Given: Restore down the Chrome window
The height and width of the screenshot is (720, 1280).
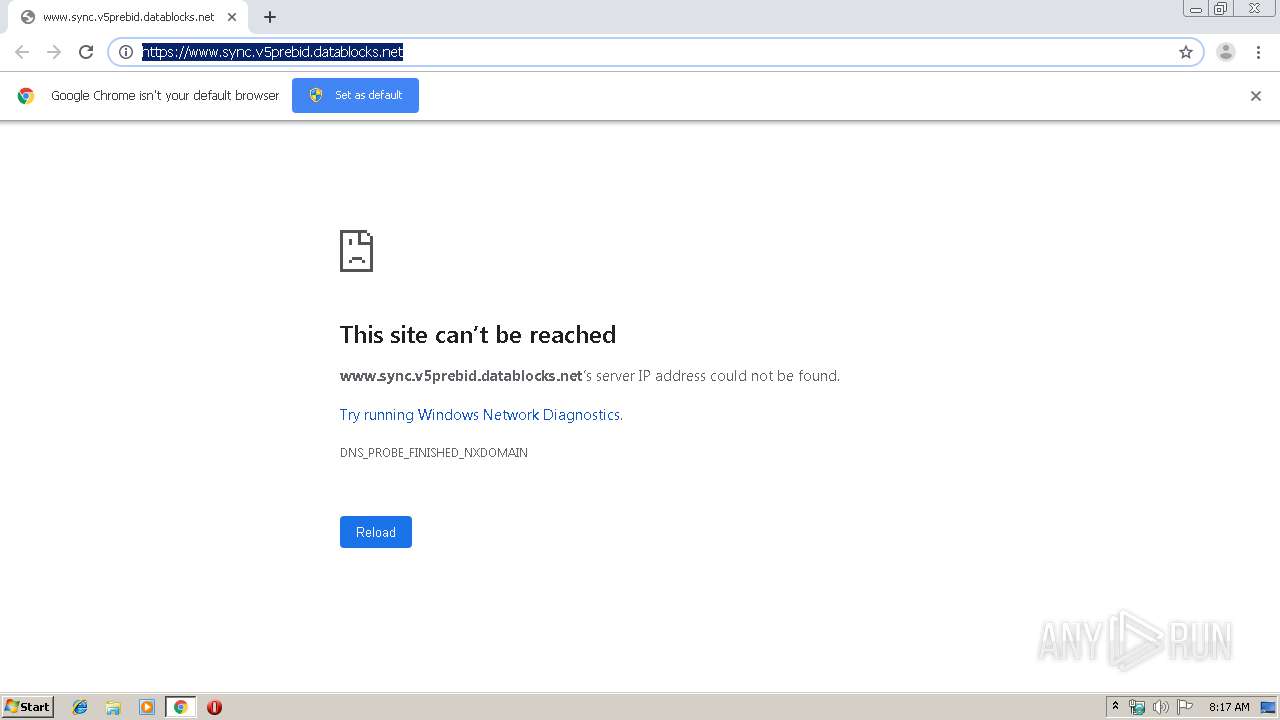Looking at the screenshot, I should (1221, 9).
